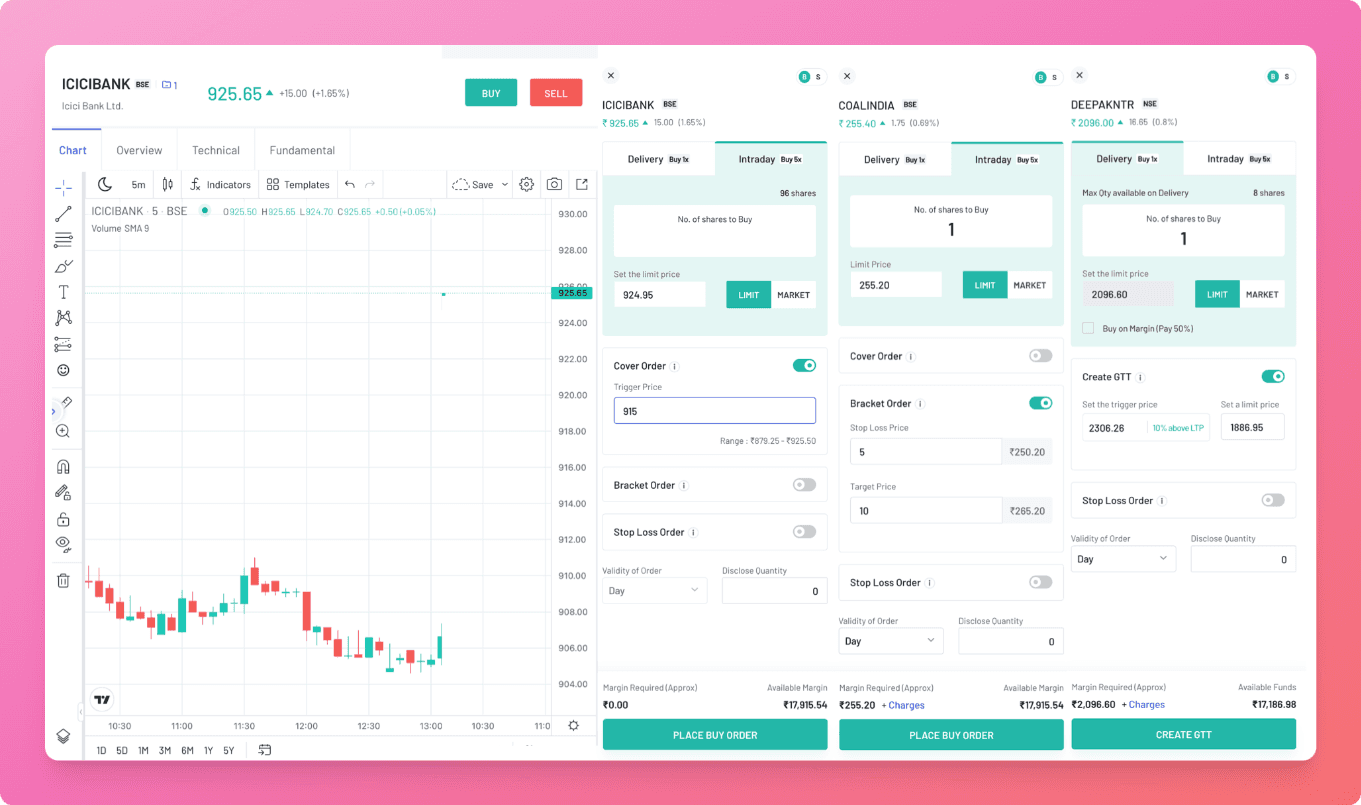Open the prediction and measurement tools
The width and height of the screenshot is (1361, 805).
click(x=63, y=344)
